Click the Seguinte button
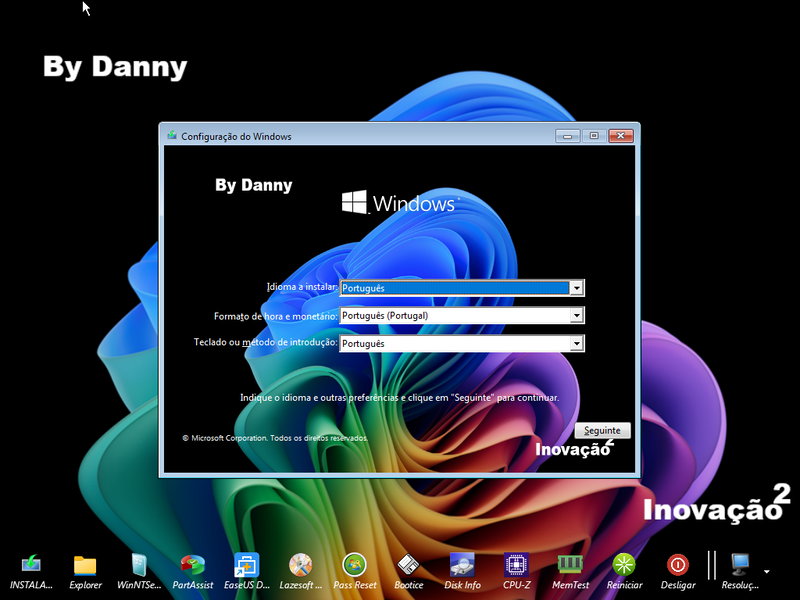The height and width of the screenshot is (600, 800). coord(603,430)
